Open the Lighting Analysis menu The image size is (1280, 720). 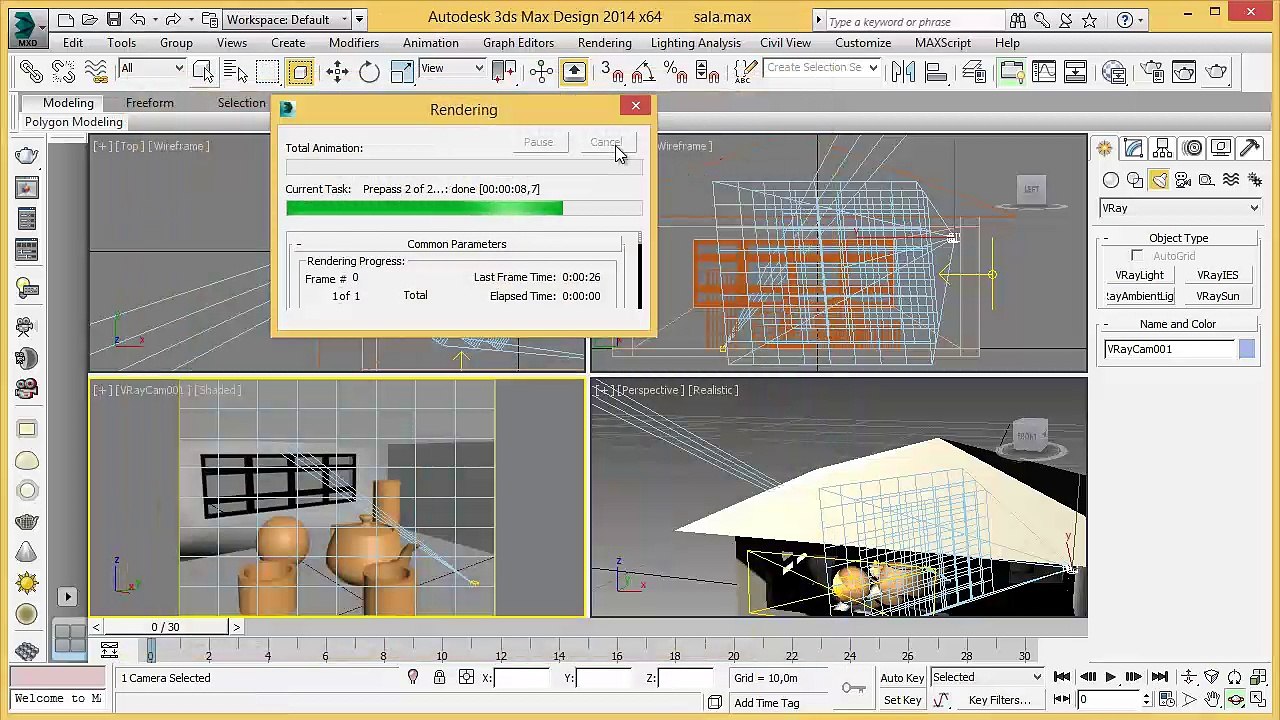(x=696, y=43)
